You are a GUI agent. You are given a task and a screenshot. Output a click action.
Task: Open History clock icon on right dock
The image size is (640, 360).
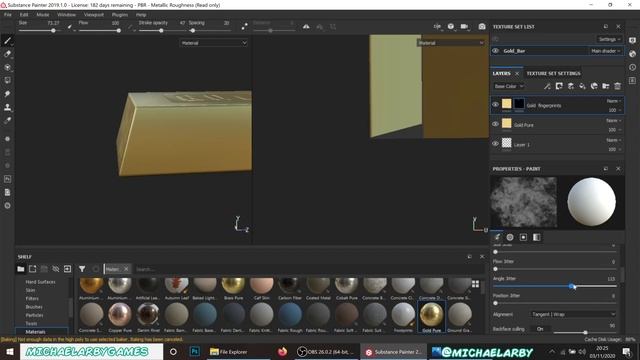633,67
